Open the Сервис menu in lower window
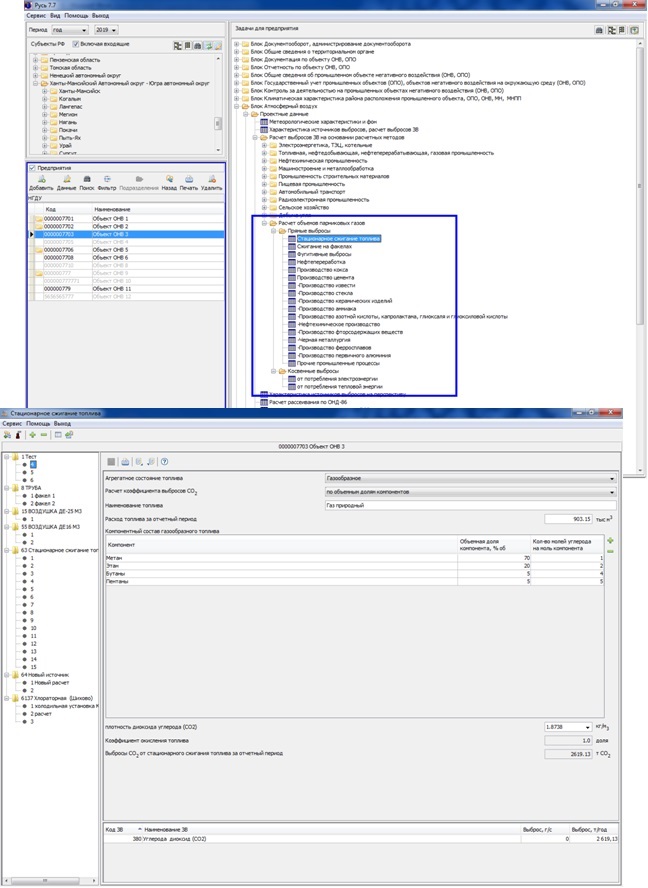This screenshot has height=888, width=648. tap(12, 423)
